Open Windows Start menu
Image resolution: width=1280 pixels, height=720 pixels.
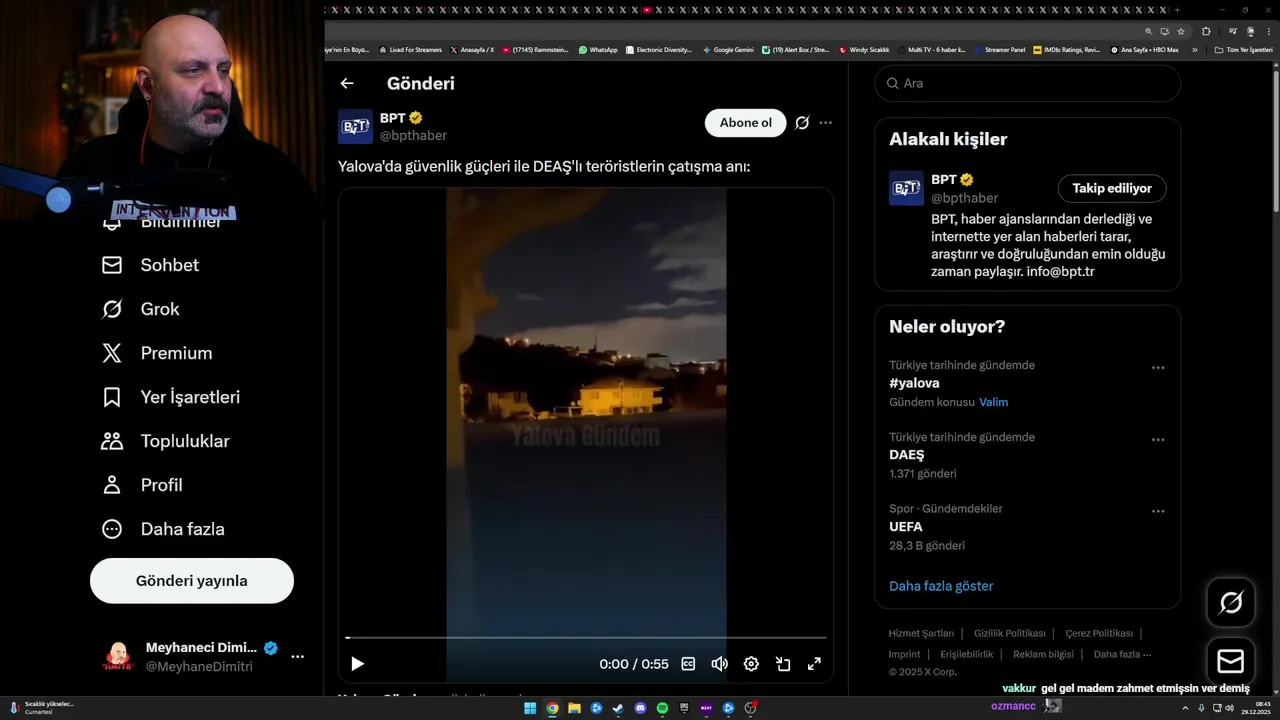pos(530,708)
